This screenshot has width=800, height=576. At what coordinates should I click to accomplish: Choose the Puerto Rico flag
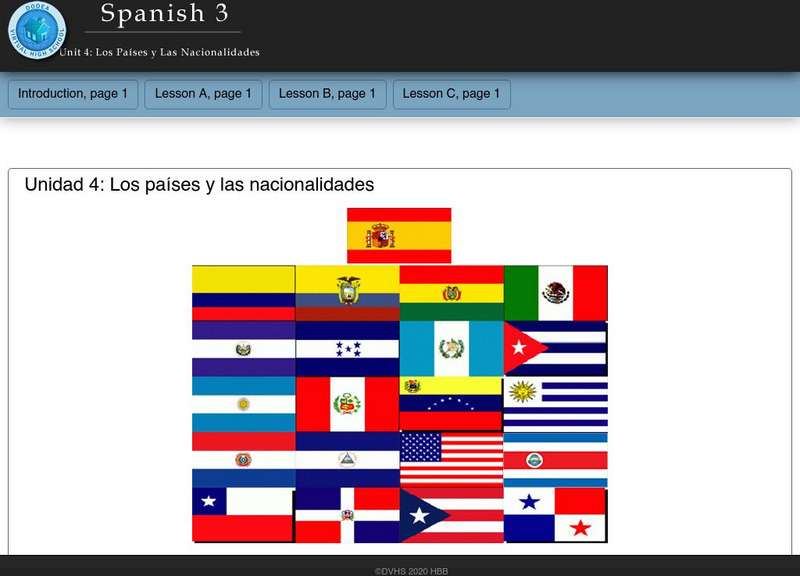pos(452,515)
